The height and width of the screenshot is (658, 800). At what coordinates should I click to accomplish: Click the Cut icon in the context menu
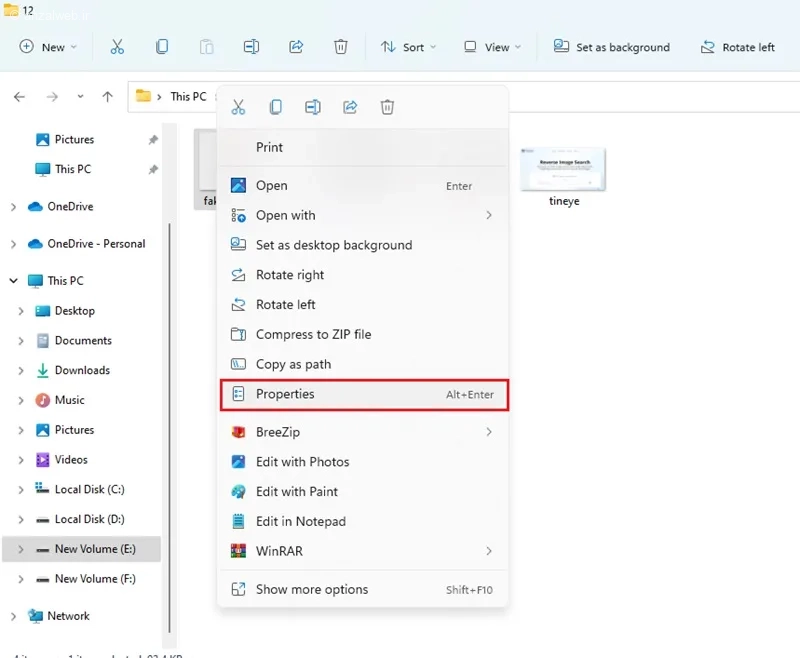[x=238, y=107]
